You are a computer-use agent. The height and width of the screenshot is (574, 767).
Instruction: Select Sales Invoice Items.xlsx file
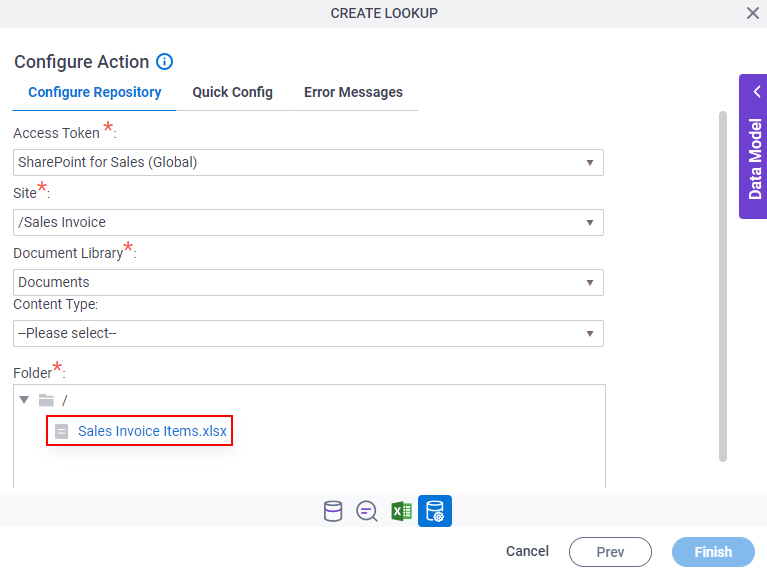(152, 431)
